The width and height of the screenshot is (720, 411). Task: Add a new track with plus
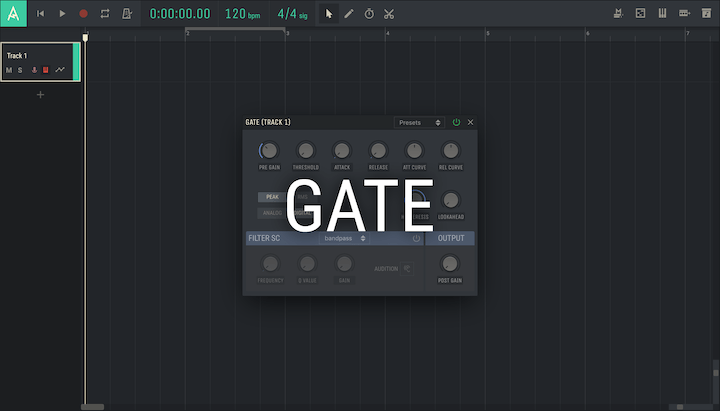(40, 95)
